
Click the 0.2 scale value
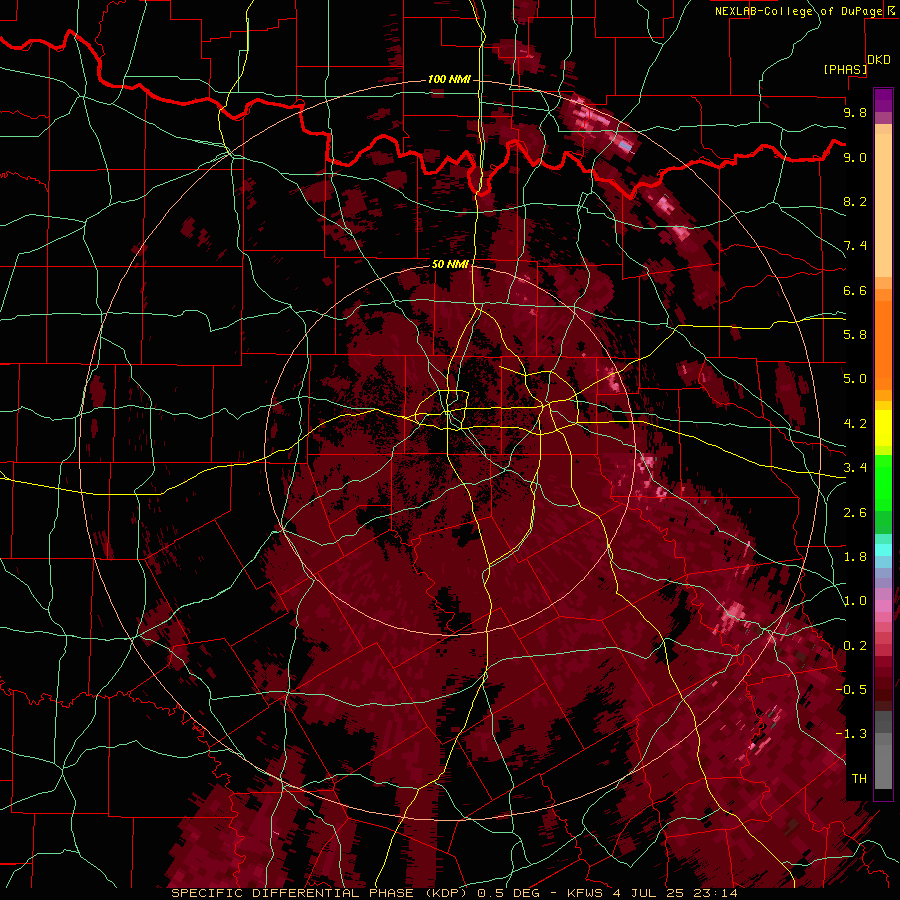(855, 646)
